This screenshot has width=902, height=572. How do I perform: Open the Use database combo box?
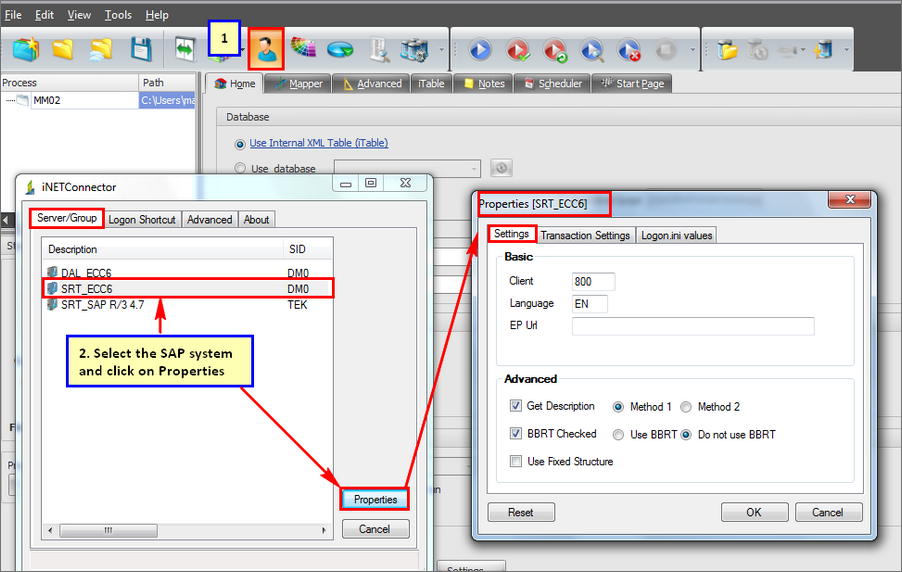pyautogui.click(x=407, y=168)
